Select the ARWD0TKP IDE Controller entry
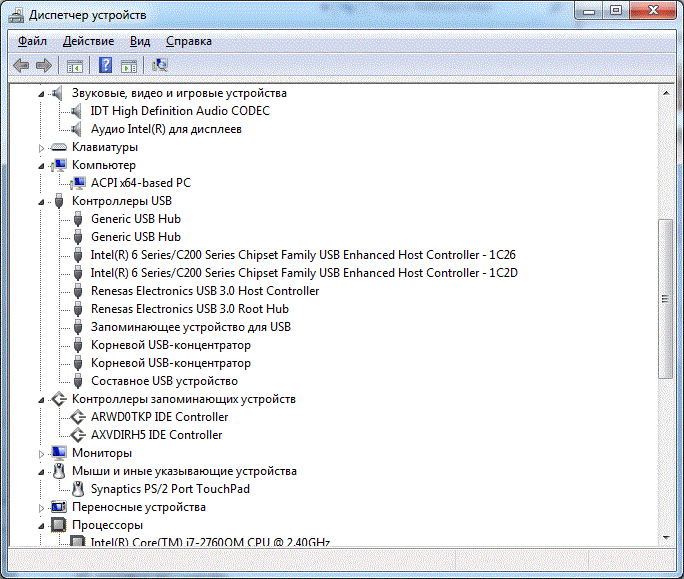This screenshot has height=579, width=684. [x=159, y=417]
